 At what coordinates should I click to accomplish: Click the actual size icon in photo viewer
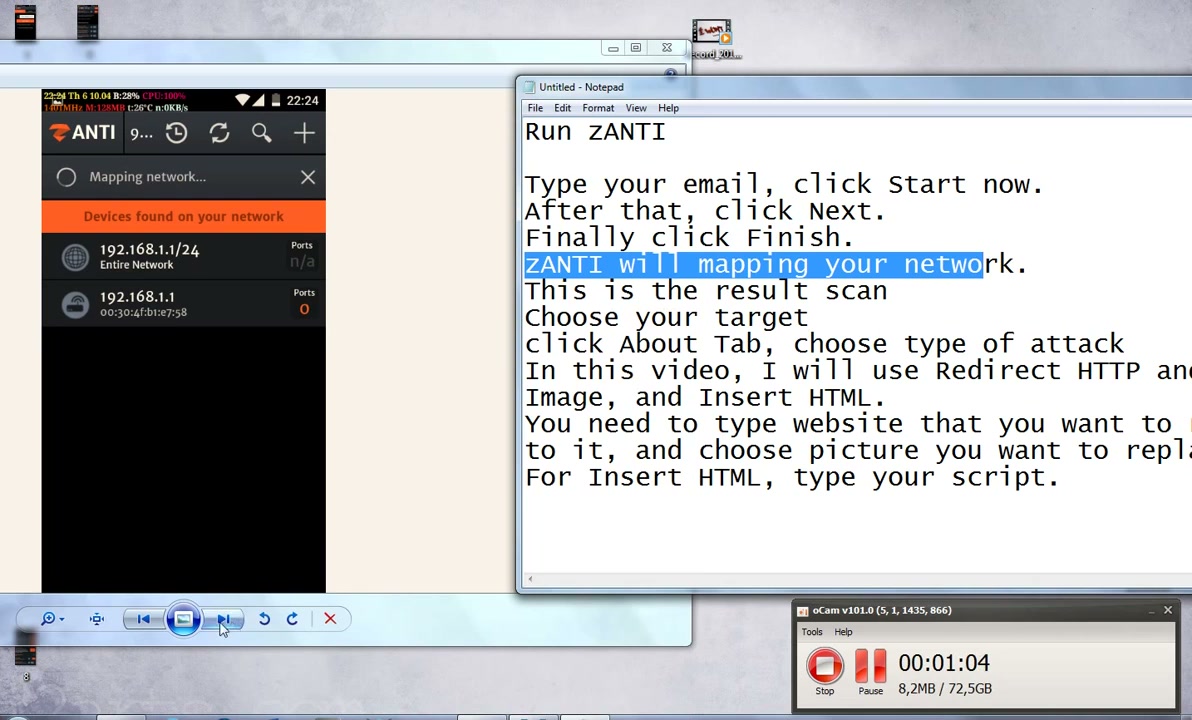pos(97,619)
